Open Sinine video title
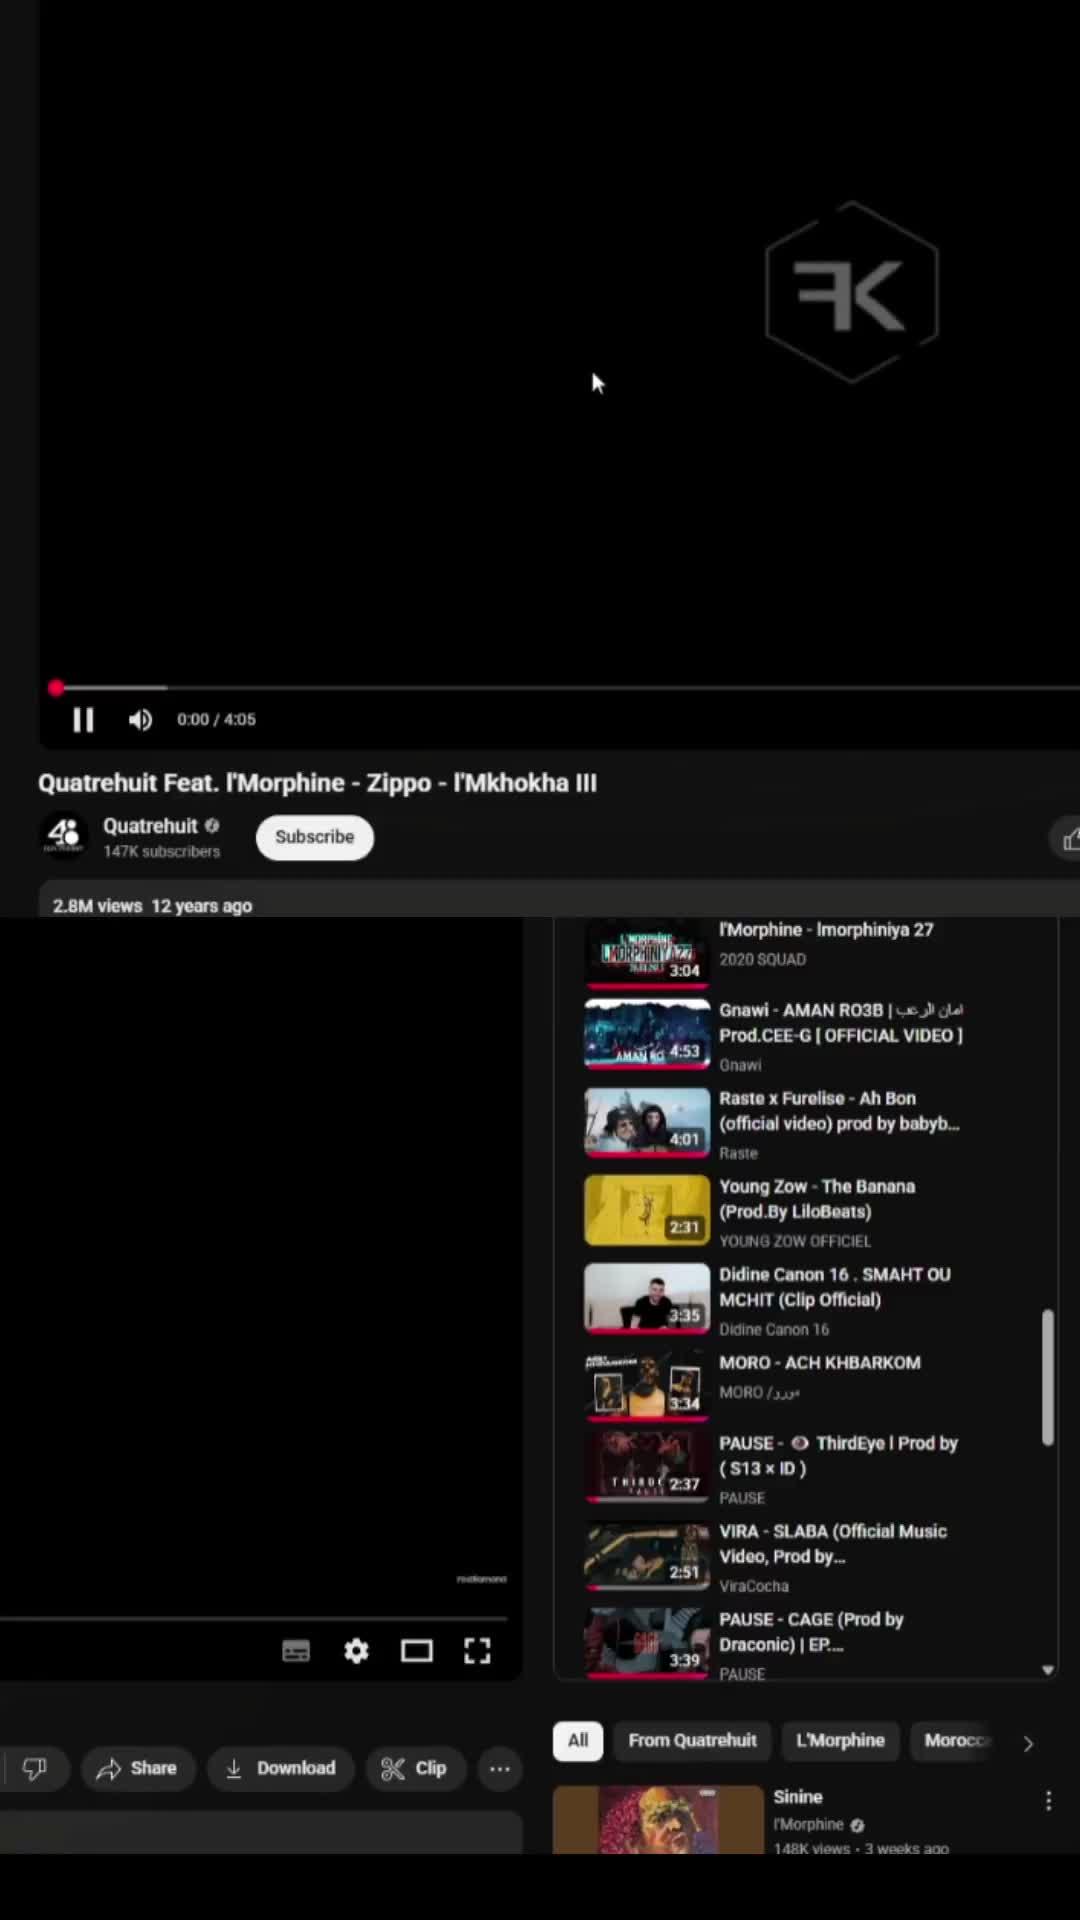The image size is (1080, 1920). point(798,1797)
